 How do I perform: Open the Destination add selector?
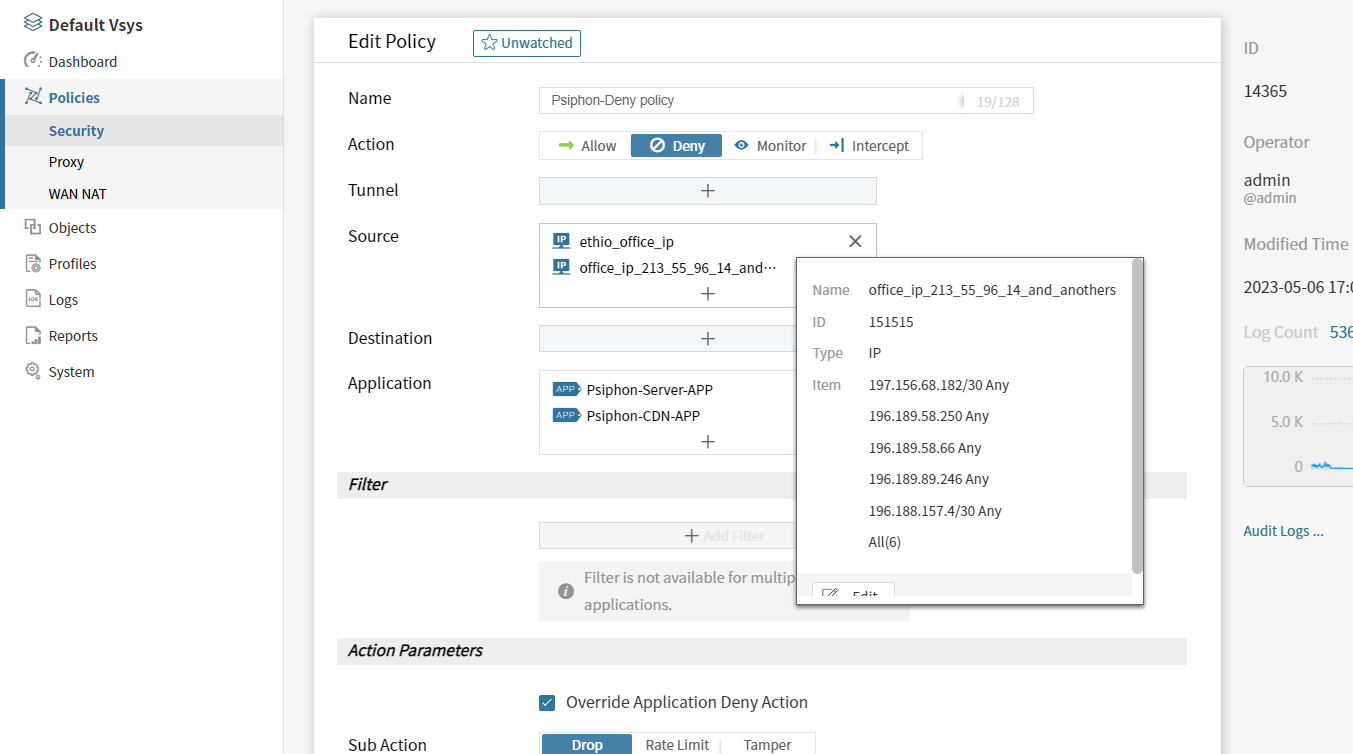click(707, 339)
